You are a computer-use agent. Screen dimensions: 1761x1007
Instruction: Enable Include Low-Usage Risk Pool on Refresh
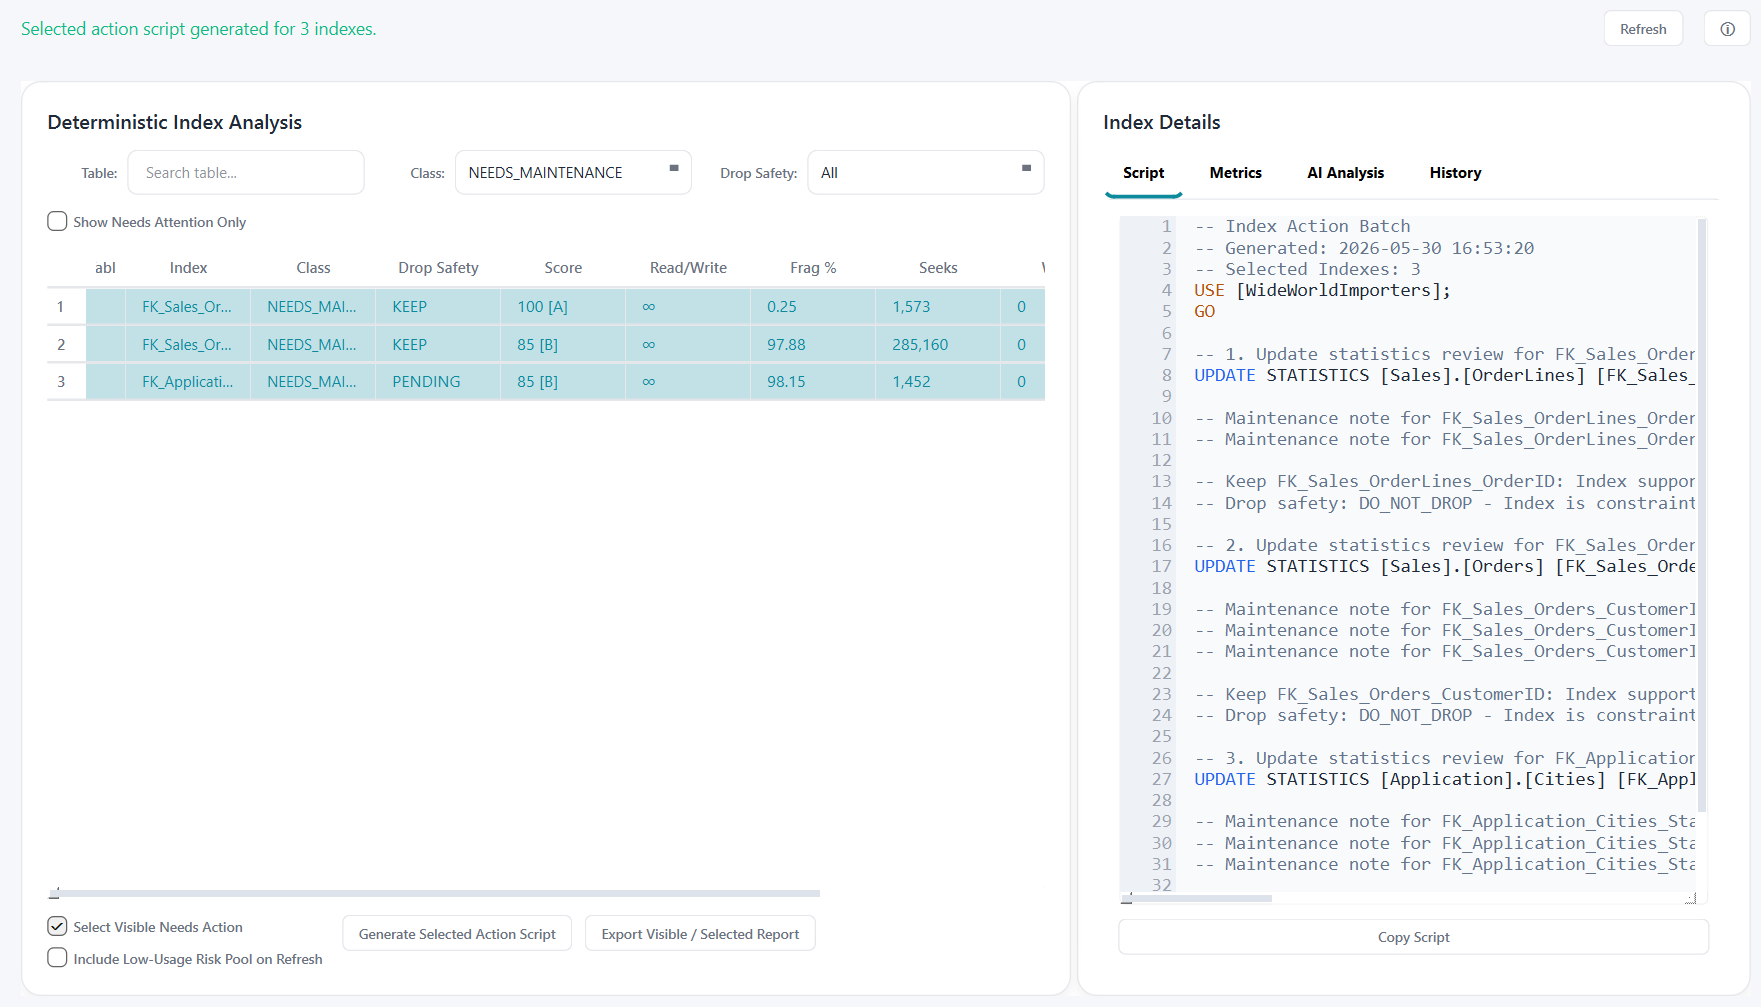[58, 958]
